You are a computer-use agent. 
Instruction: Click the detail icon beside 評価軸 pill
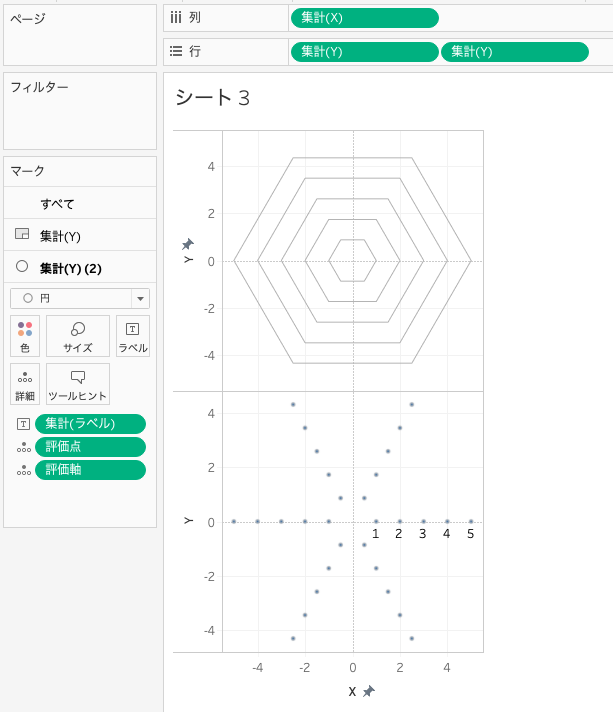(x=23, y=470)
